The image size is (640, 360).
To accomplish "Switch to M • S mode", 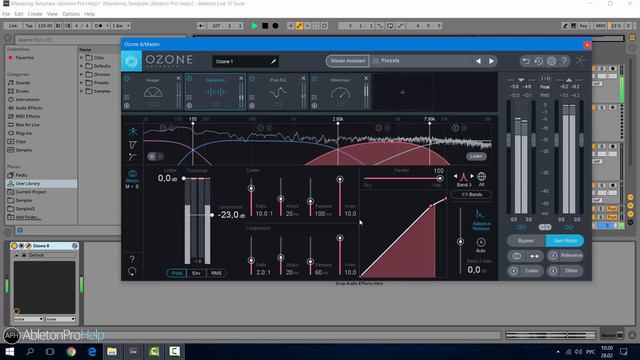I will tap(132, 187).
